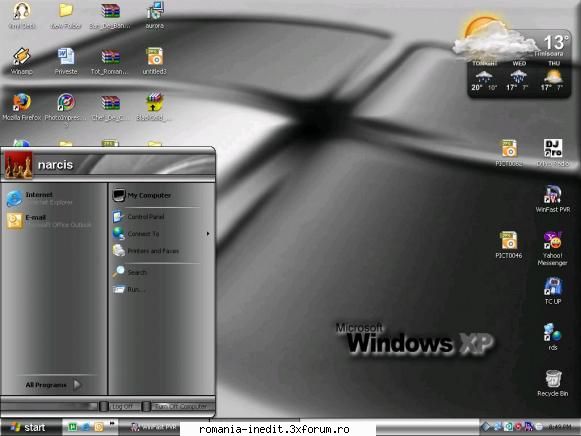Expand hidden tray icons arrow
Viewport: 581px width, 436px height.
coord(485,427)
